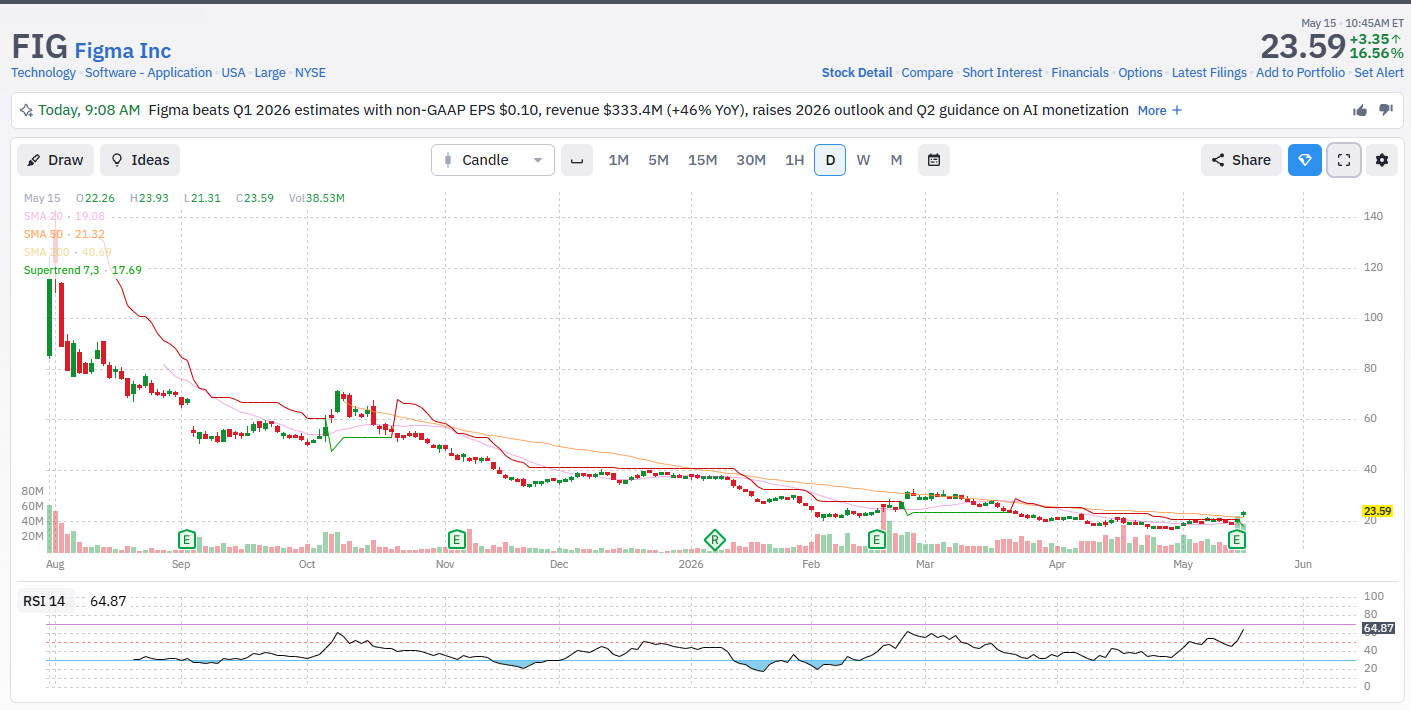Click the SMA 20 indicator label
Viewport: 1411px width, 710px height.
click(x=64, y=216)
